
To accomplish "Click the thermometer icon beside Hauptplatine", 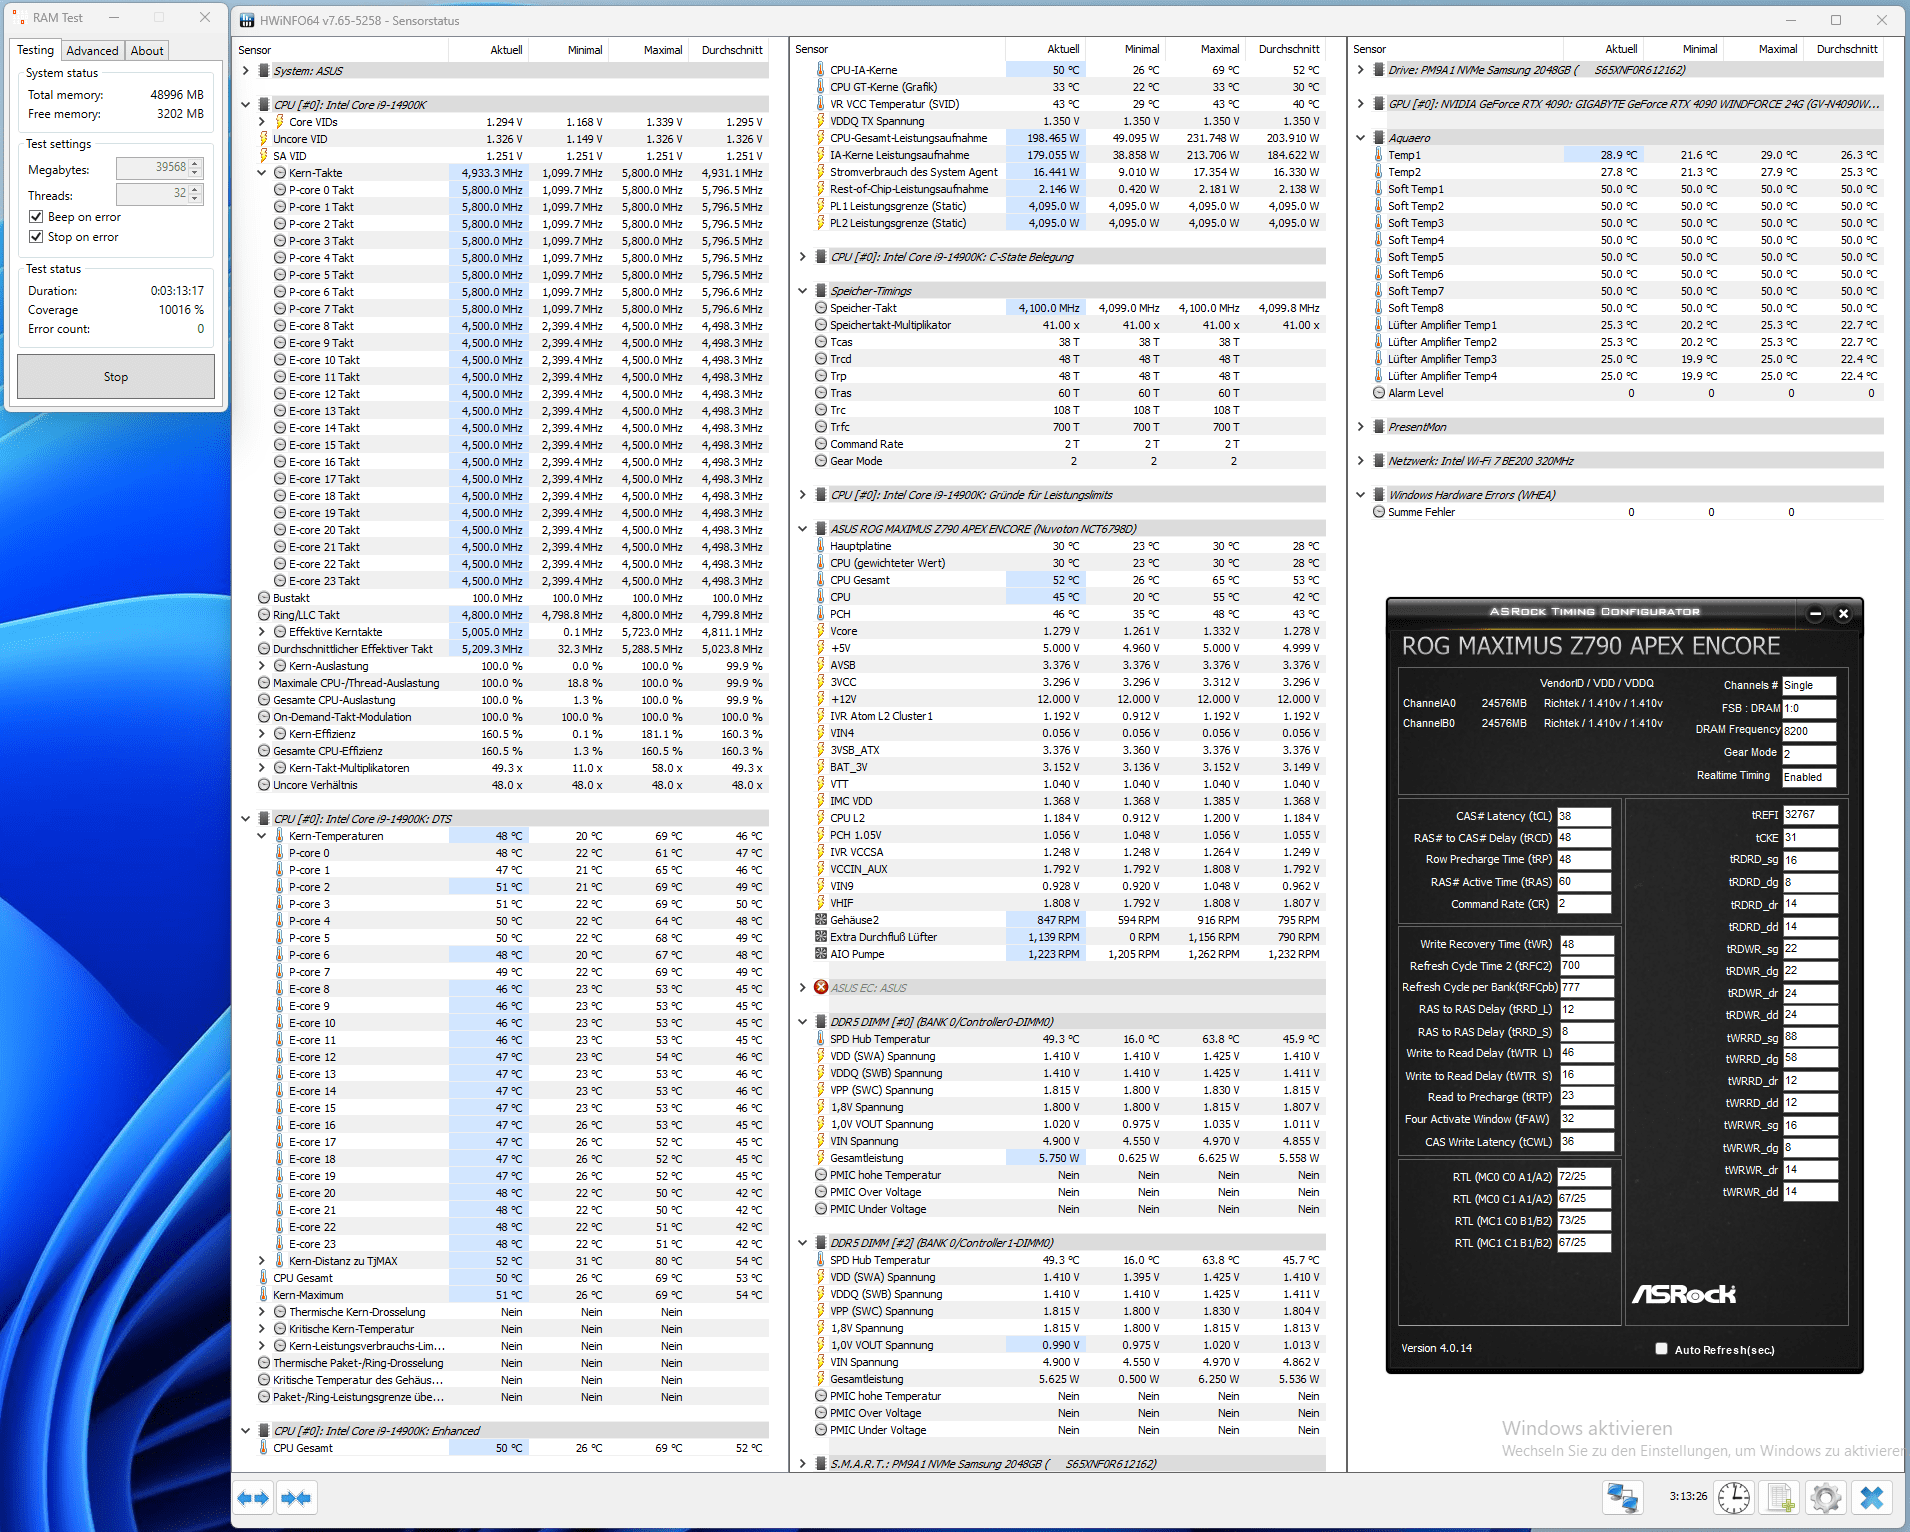I will coord(821,546).
